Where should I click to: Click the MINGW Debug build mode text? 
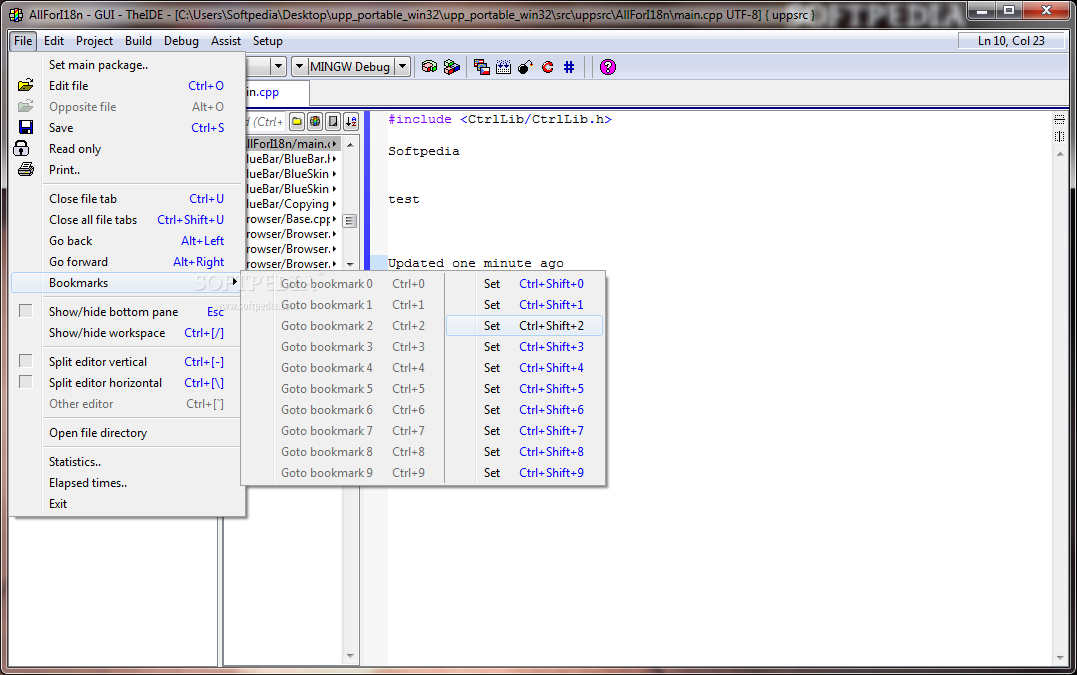pos(350,67)
